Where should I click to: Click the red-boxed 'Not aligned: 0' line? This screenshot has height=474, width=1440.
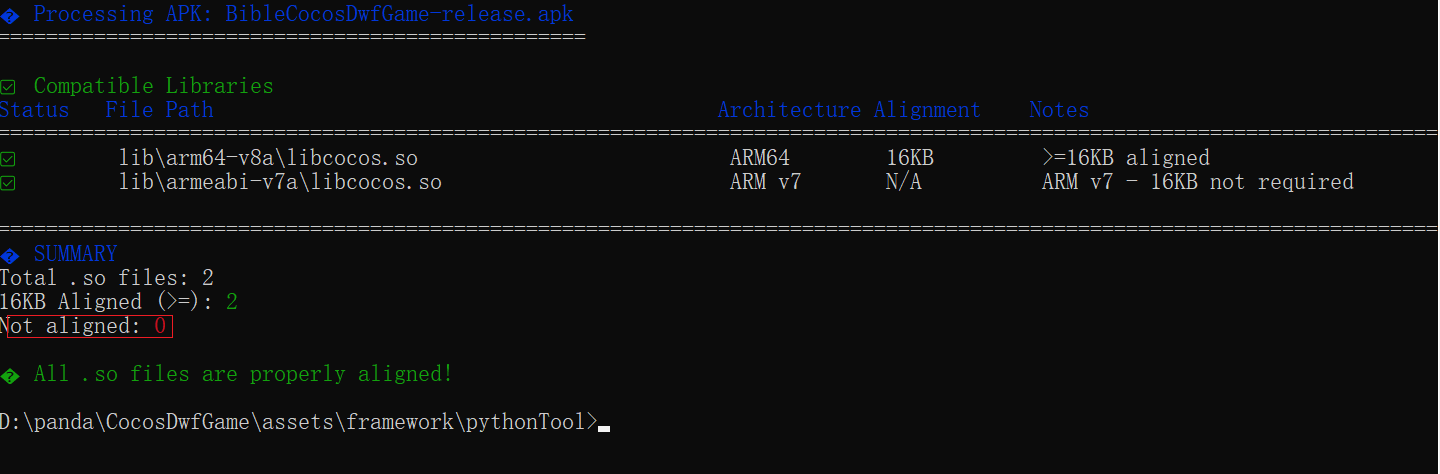pos(86,326)
